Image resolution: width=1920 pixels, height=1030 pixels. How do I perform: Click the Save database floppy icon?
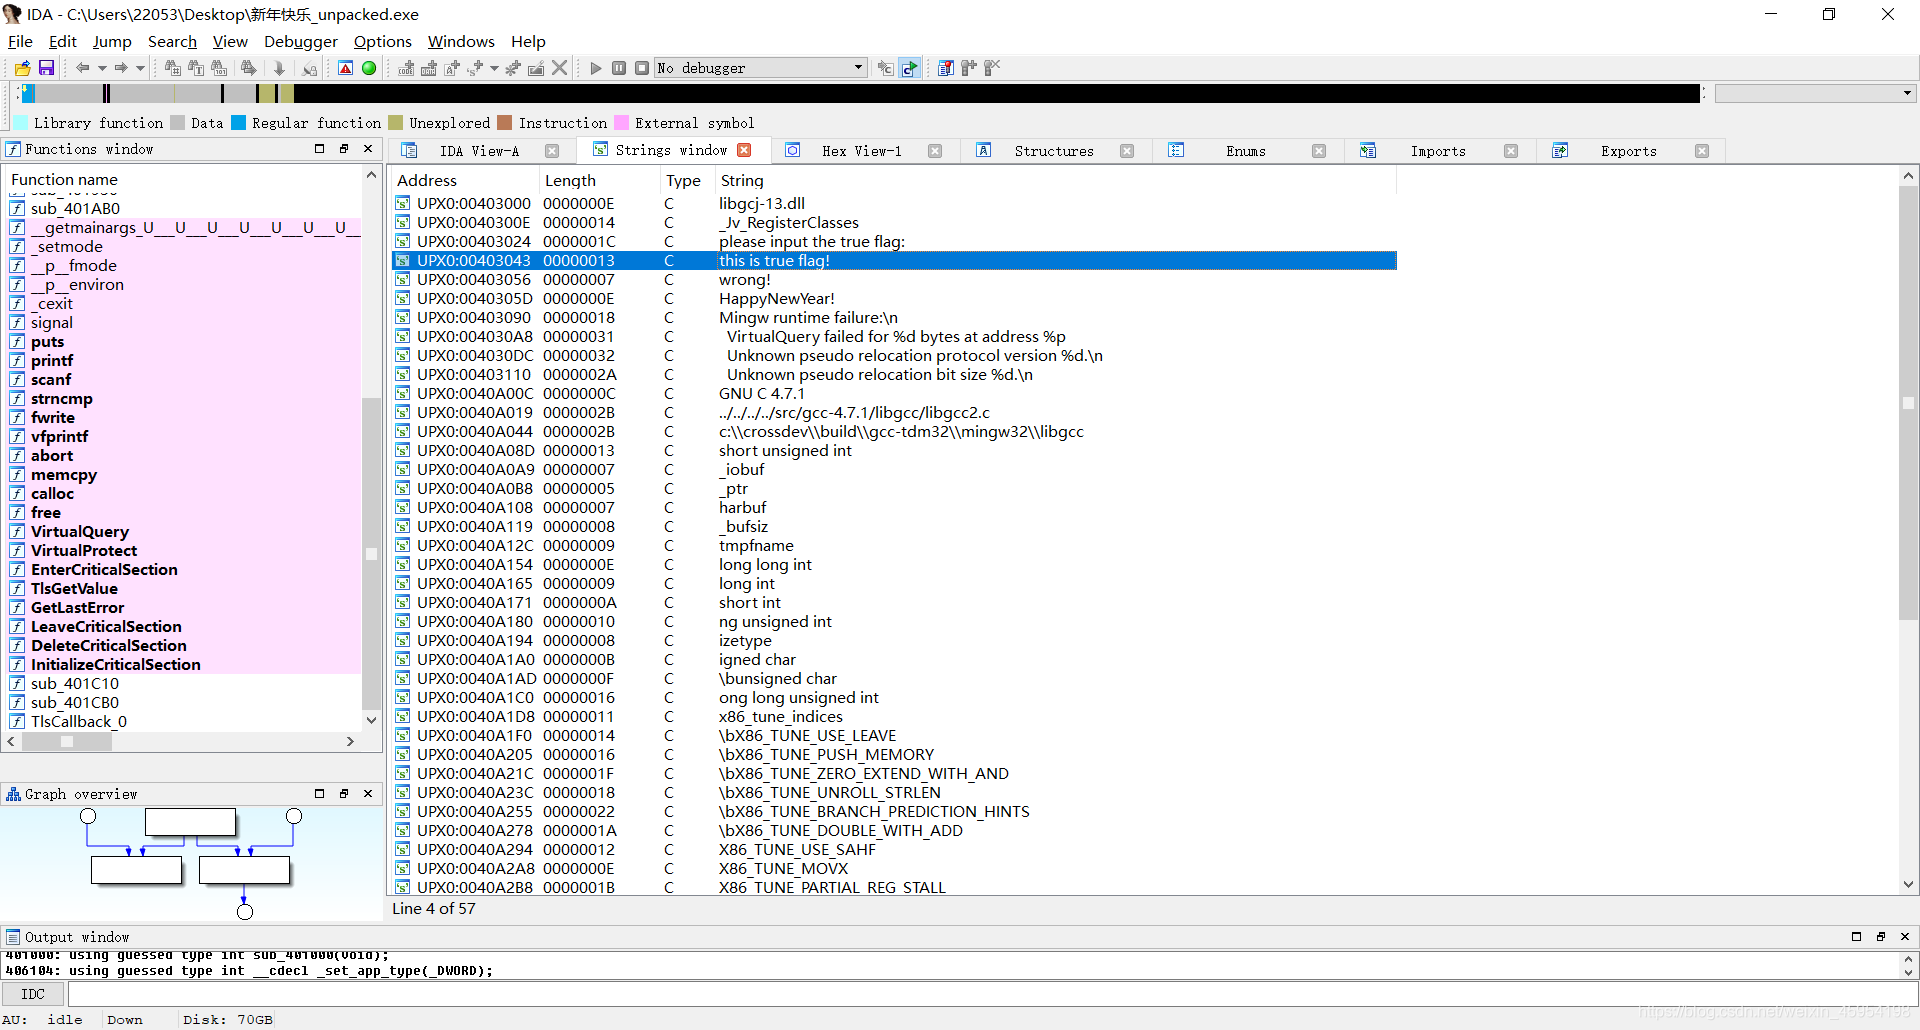tap(46, 68)
